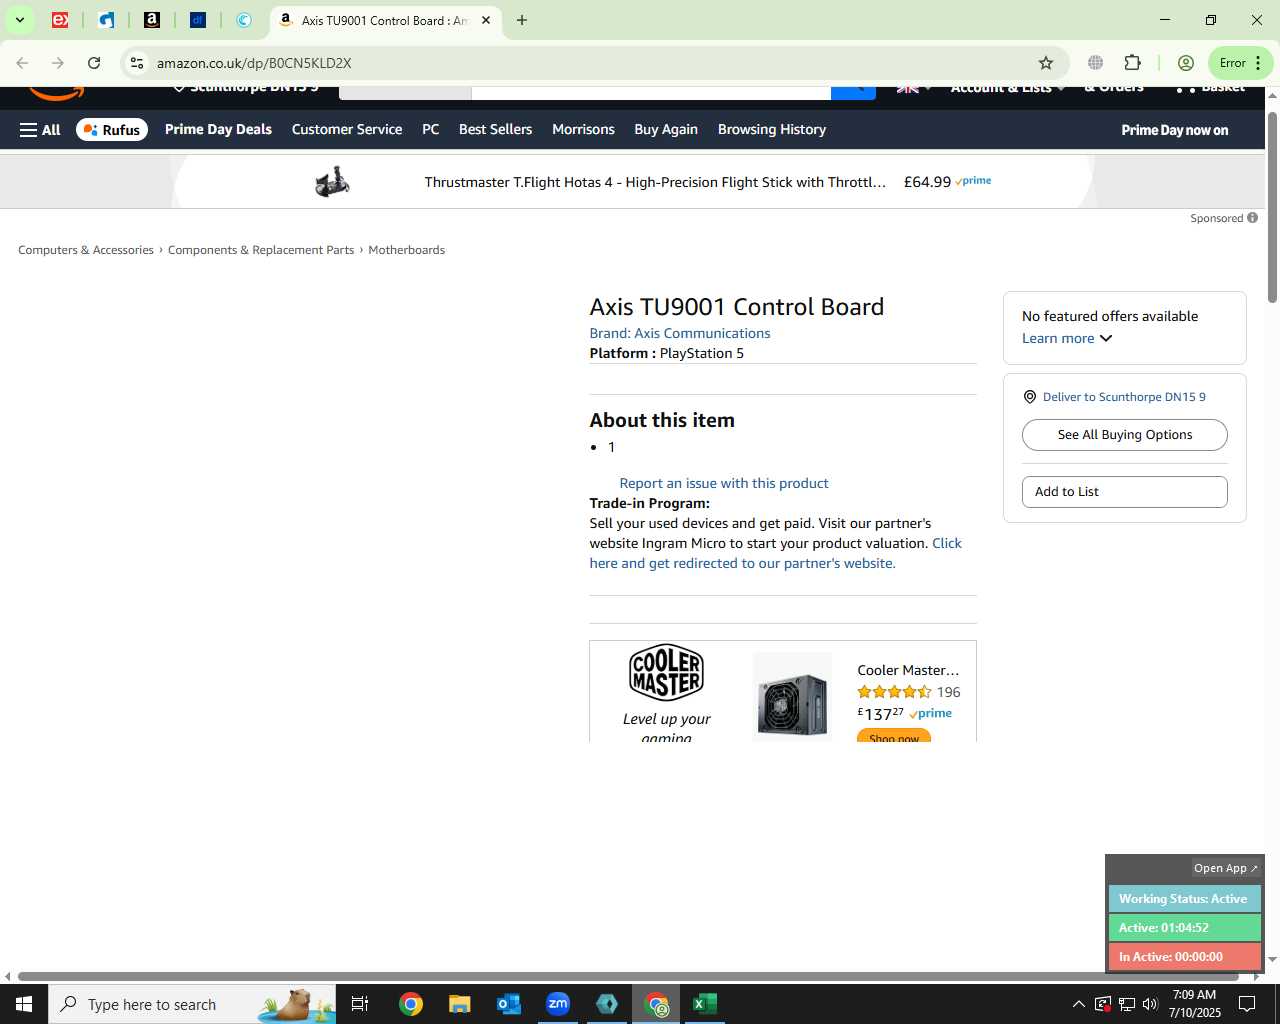This screenshot has height=1024, width=1280.
Task: Click 'Prime Day now on' banner link
Action: coord(1175,130)
